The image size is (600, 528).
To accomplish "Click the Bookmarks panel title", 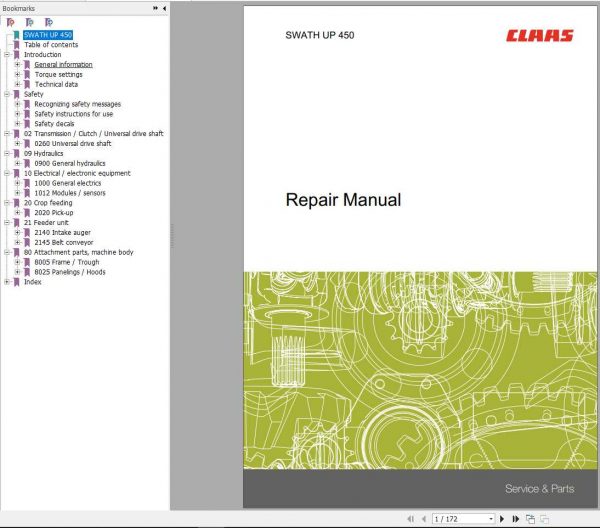I will 18,8.
